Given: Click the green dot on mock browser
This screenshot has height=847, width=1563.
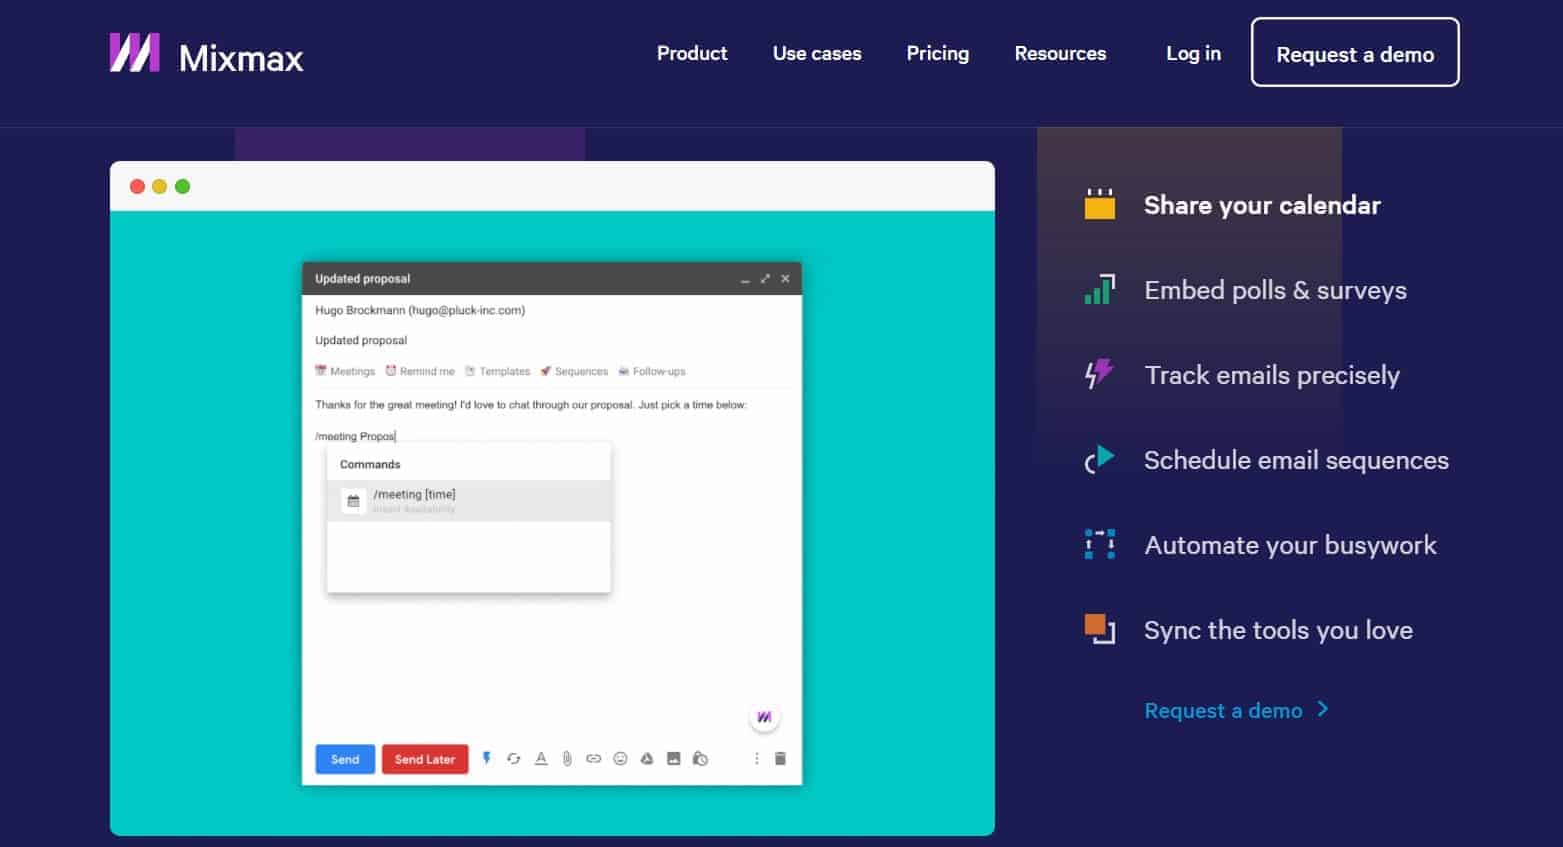Looking at the screenshot, I should coord(182,186).
